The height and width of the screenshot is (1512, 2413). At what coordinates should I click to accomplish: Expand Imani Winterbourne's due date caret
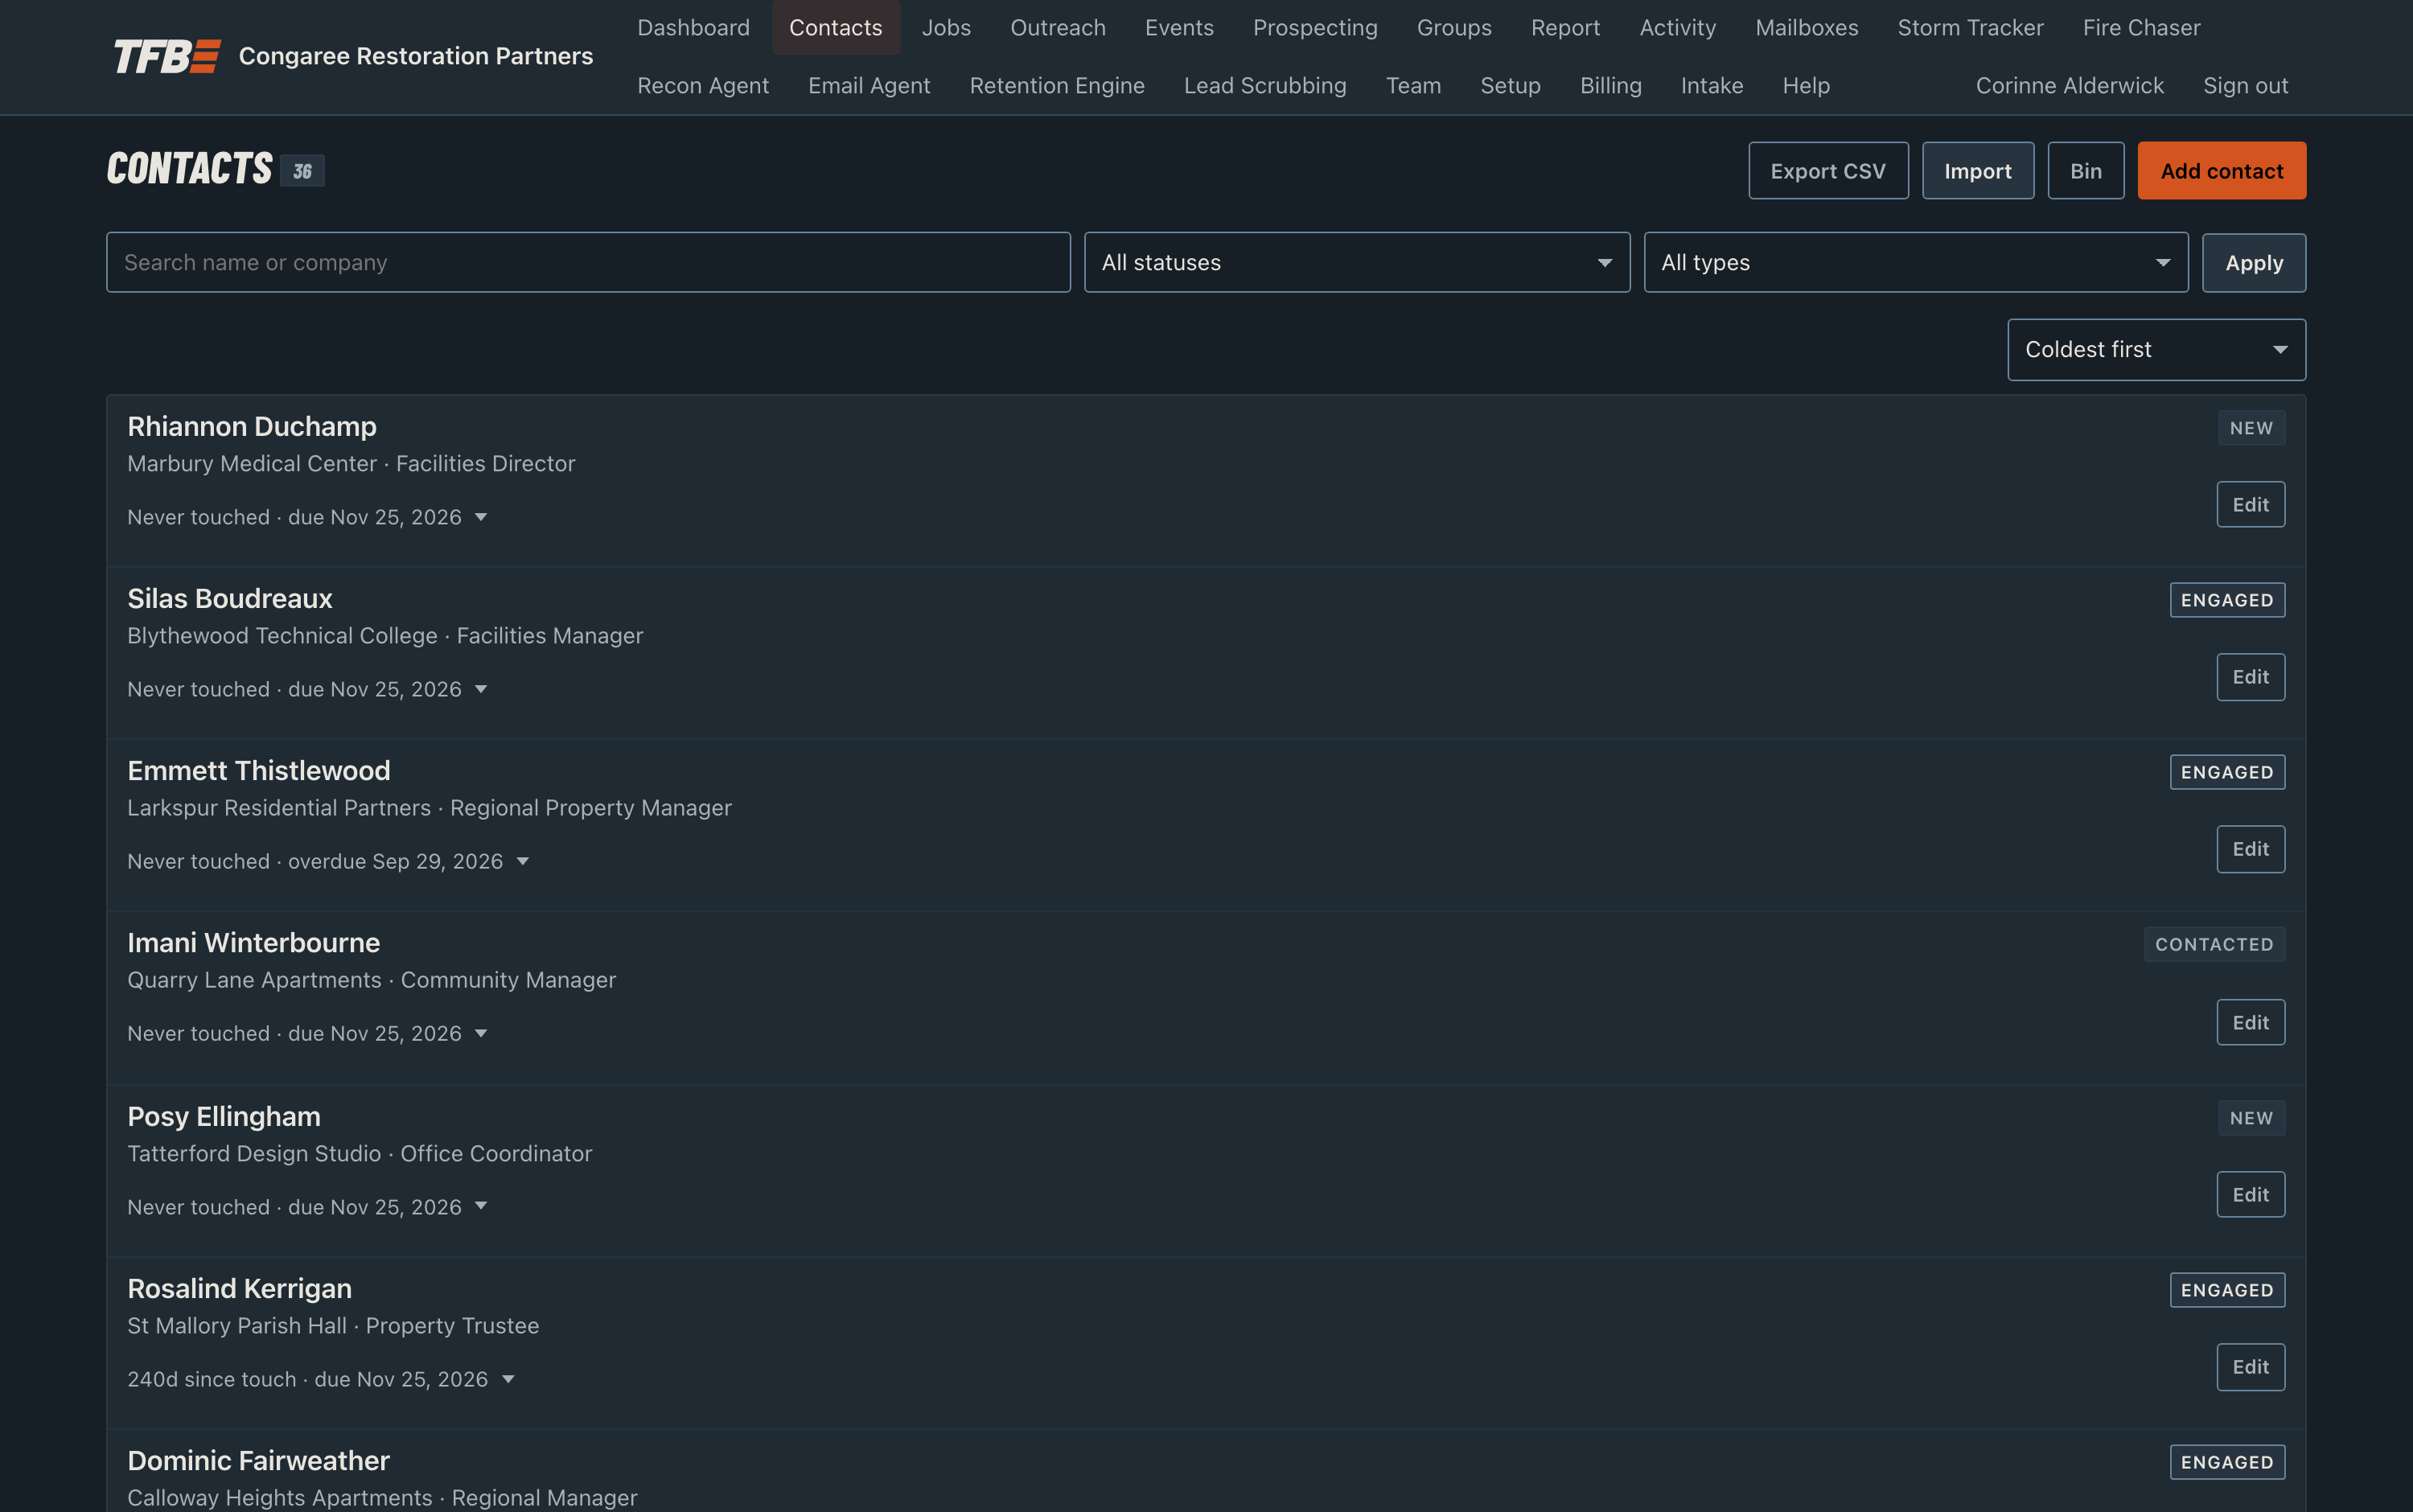[481, 1033]
